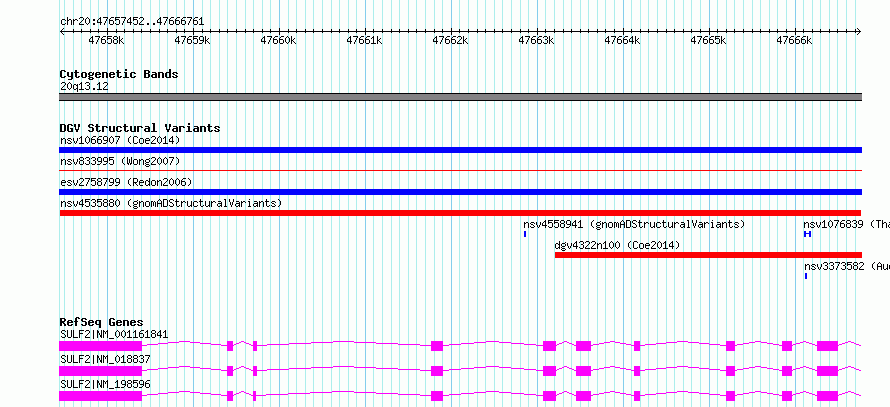Click the large first exon of SULF2|NM_018837
The width and height of the screenshot is (890, 407).
point(100,371)
